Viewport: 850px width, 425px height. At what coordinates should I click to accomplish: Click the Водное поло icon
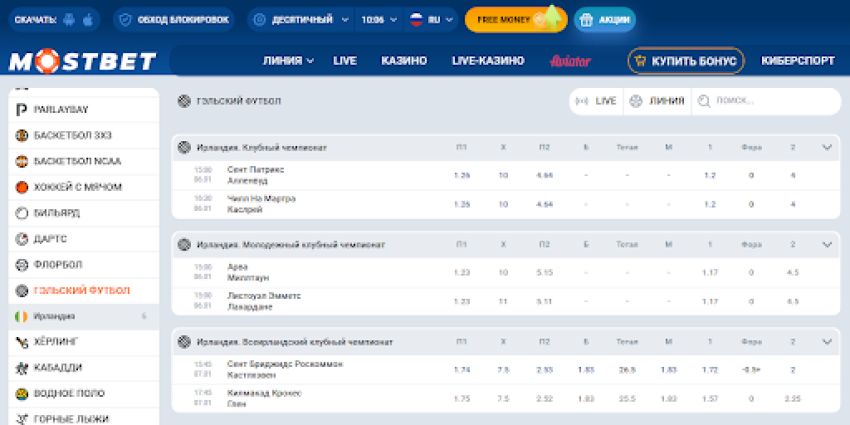pyautogui.click(x=22, y=394)
